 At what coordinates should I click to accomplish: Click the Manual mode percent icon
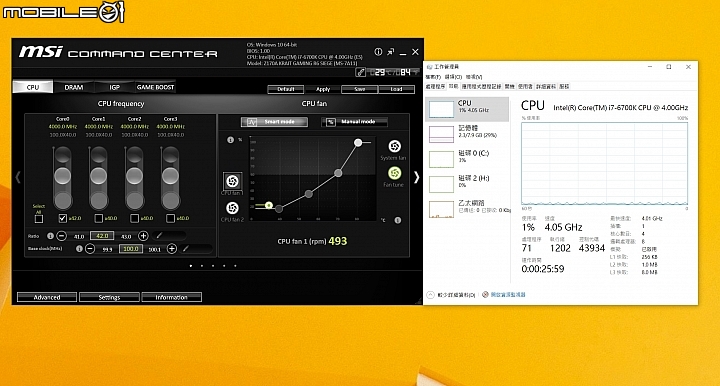pos(331,122)
